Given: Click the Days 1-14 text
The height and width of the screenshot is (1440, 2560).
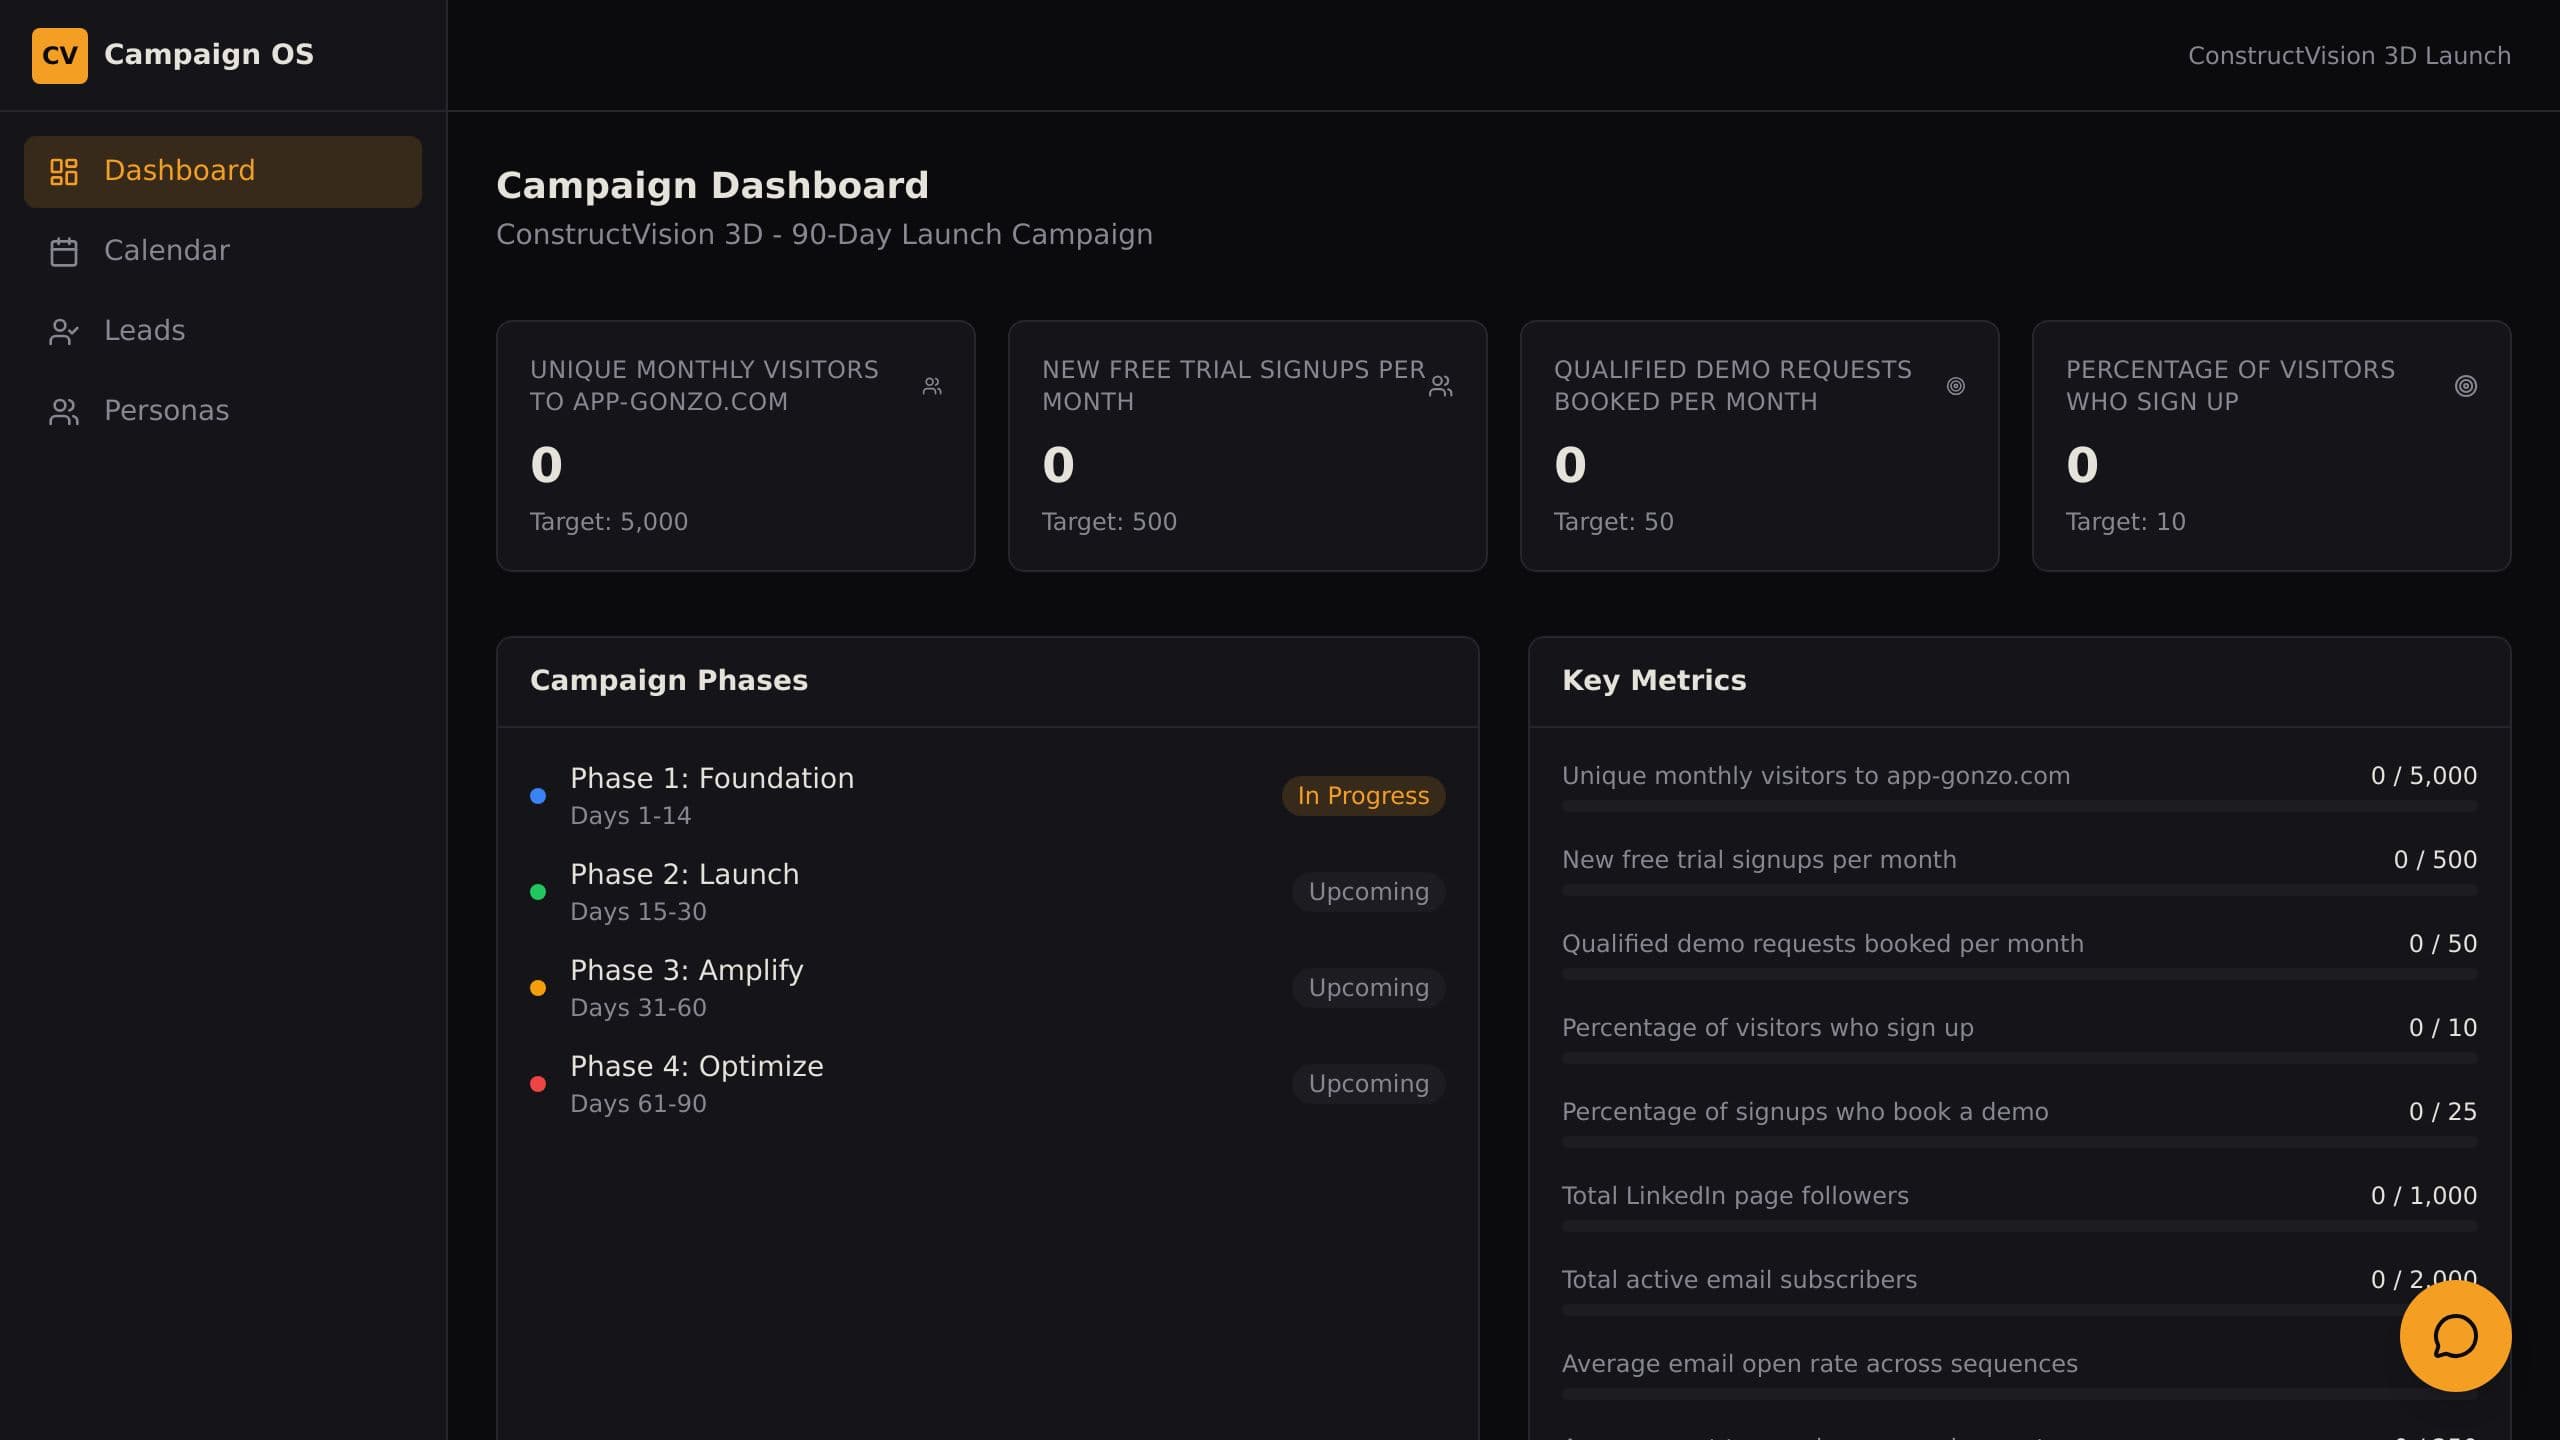Looking at the screenshot, I should pyautogui.click(x=631, y=816).
